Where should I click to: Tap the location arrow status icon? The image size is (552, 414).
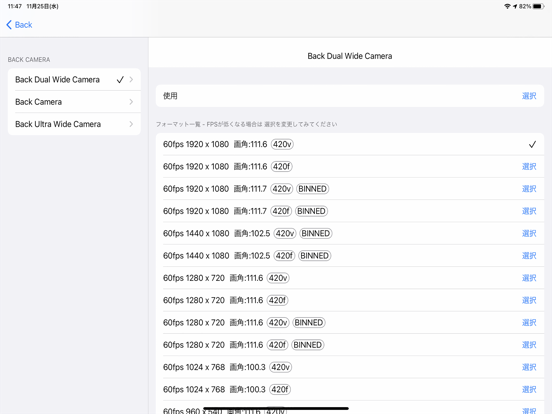click(x=515, y=6)
